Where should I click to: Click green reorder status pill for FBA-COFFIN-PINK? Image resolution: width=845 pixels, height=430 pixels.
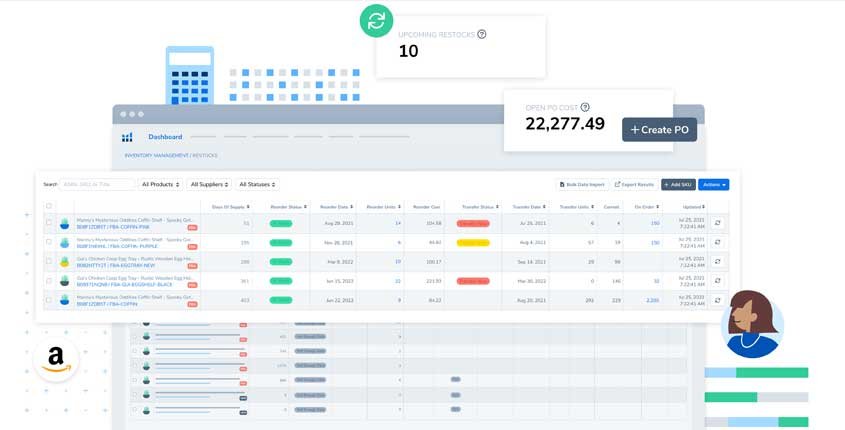(281, 223)
